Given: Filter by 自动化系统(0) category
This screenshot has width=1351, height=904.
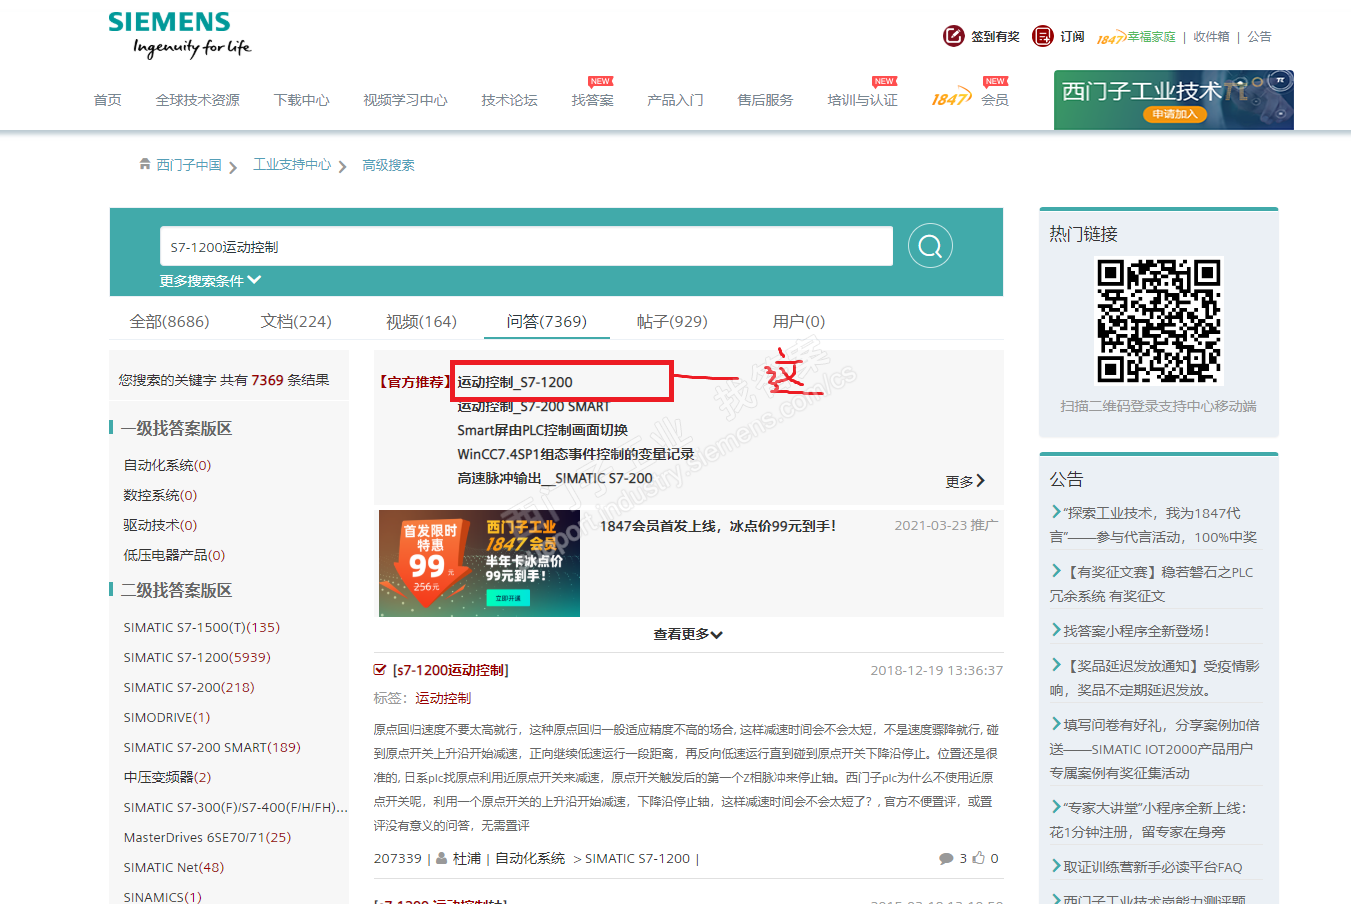Looking at the screenshot, I should coord(167,465).
